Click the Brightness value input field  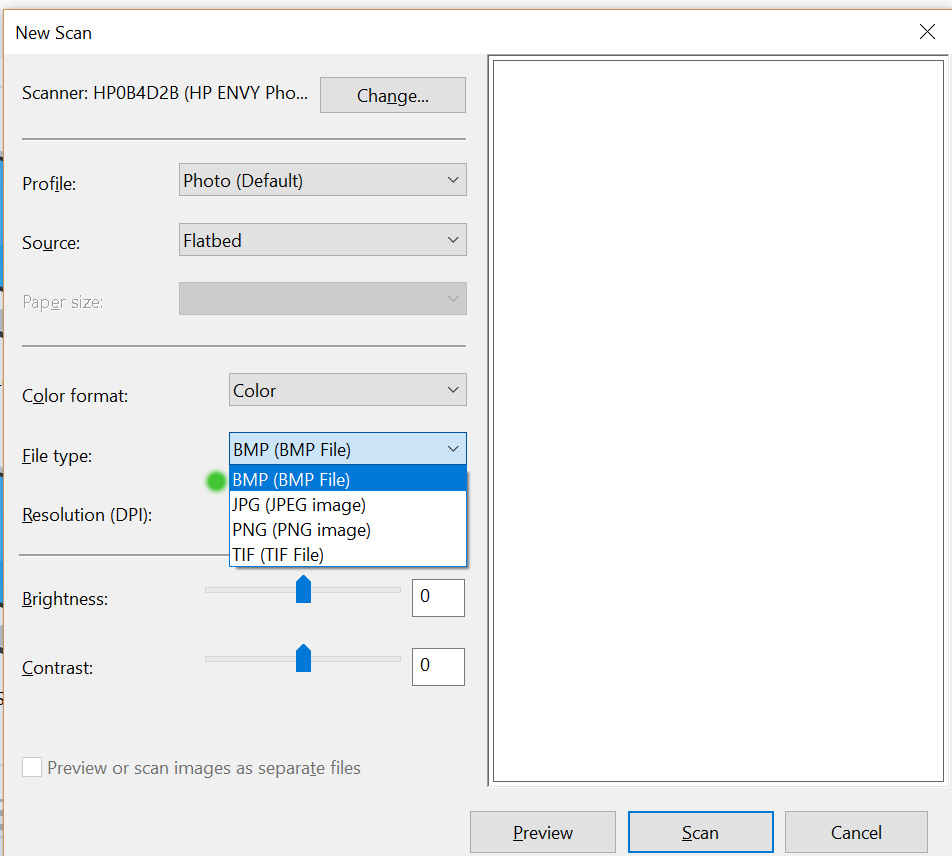click(438, 597)
